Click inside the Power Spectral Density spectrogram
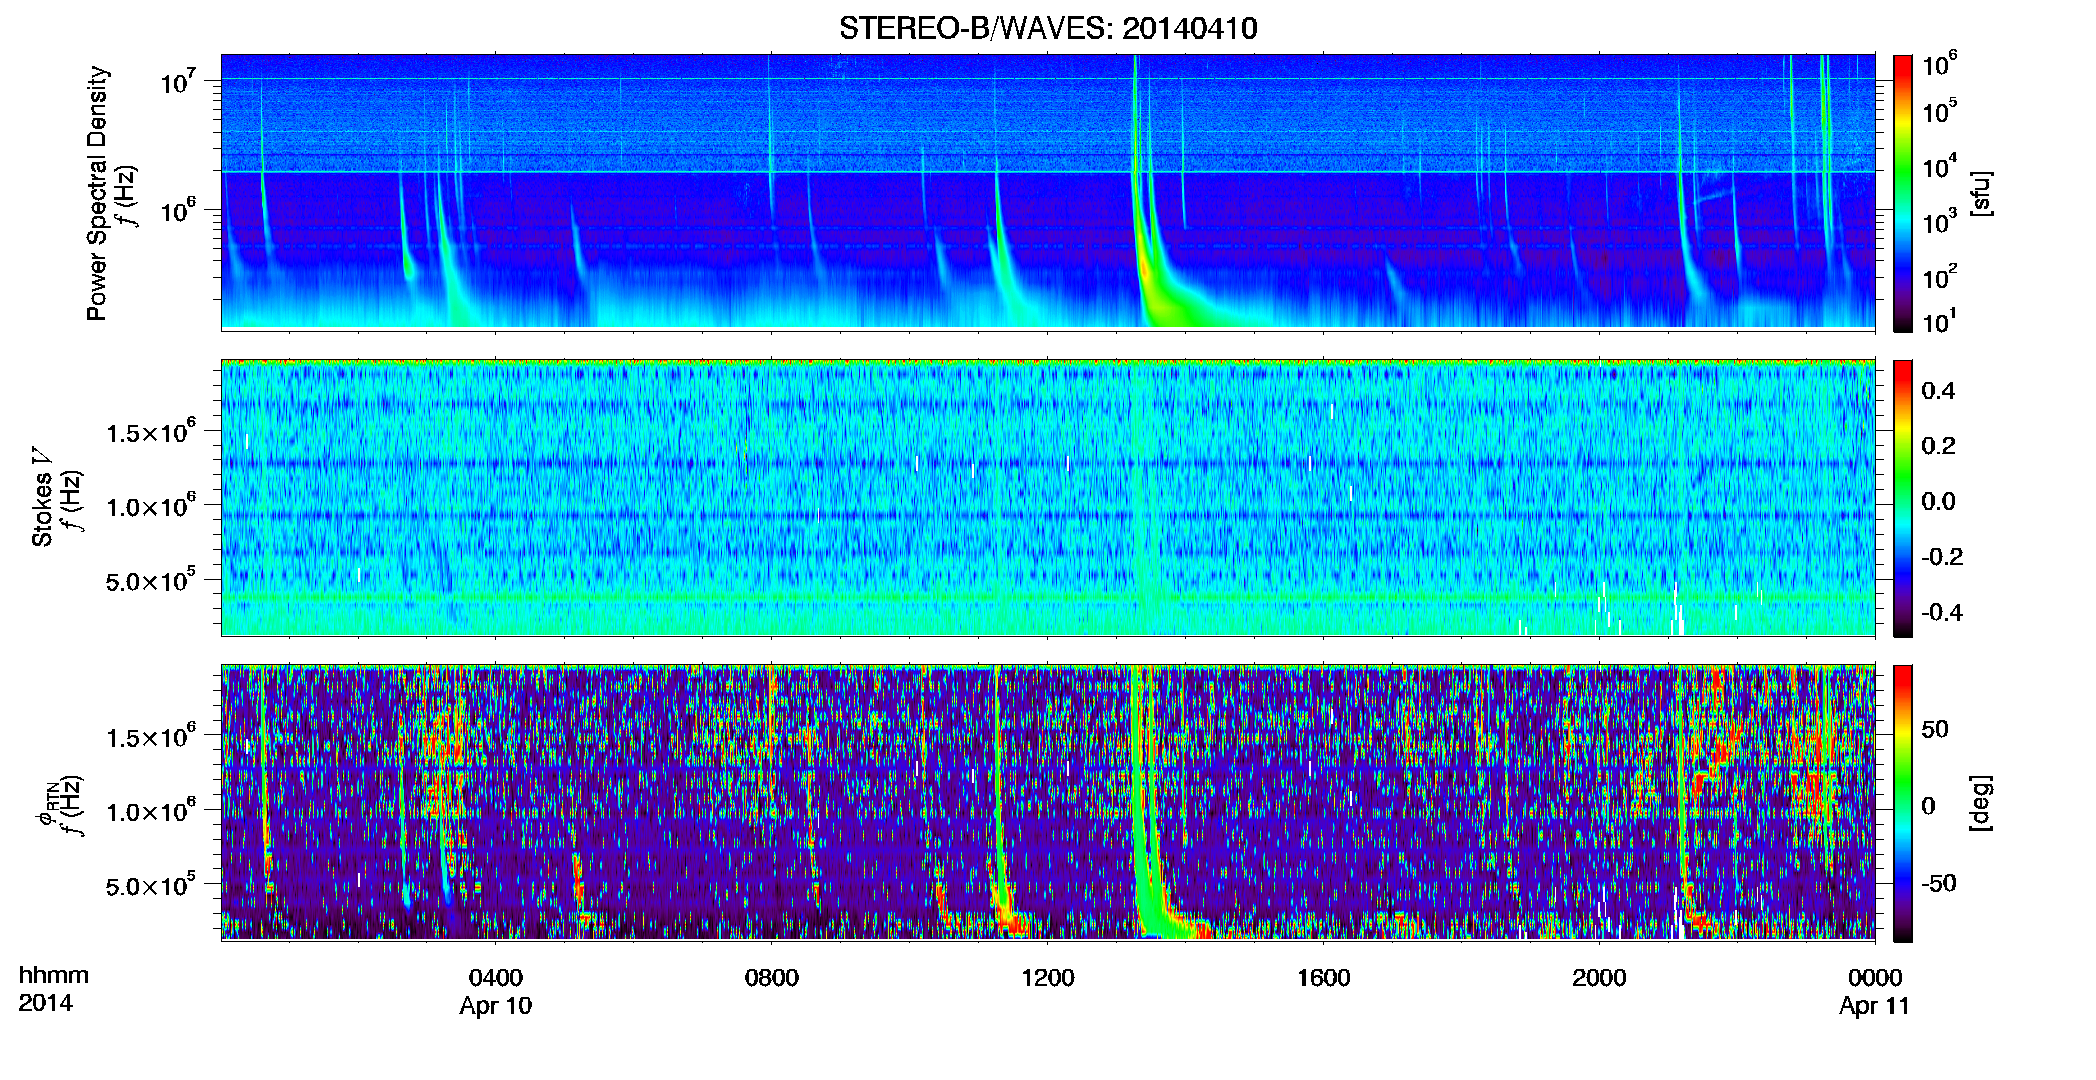This screenshot has width=2096, height=1080. (1048, 192)
